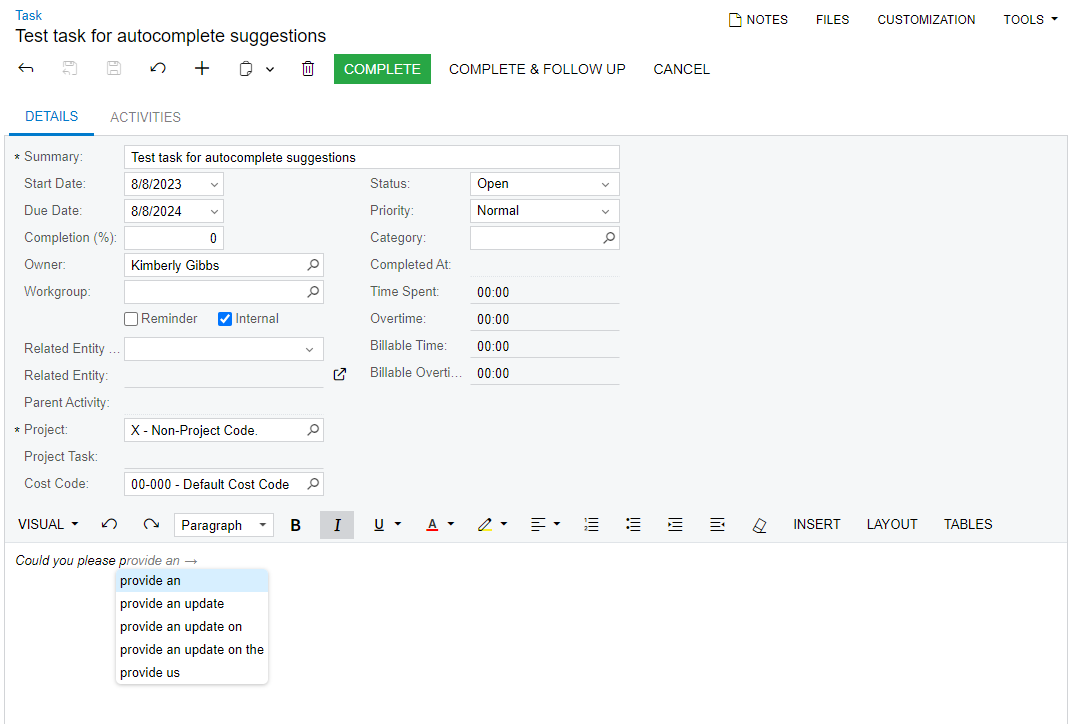This screenshot has width=1068, height=724.
Task: Insert a numbered list in editor
Action: [x=591, y=525]
